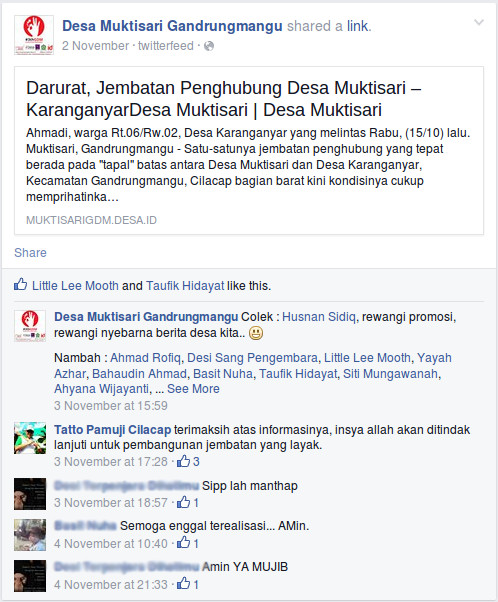Image resolution: width=498 pixels, height=602 pixels.
Task: Open Tatto Pamuji Cilacap avatar
Action: 30,438
